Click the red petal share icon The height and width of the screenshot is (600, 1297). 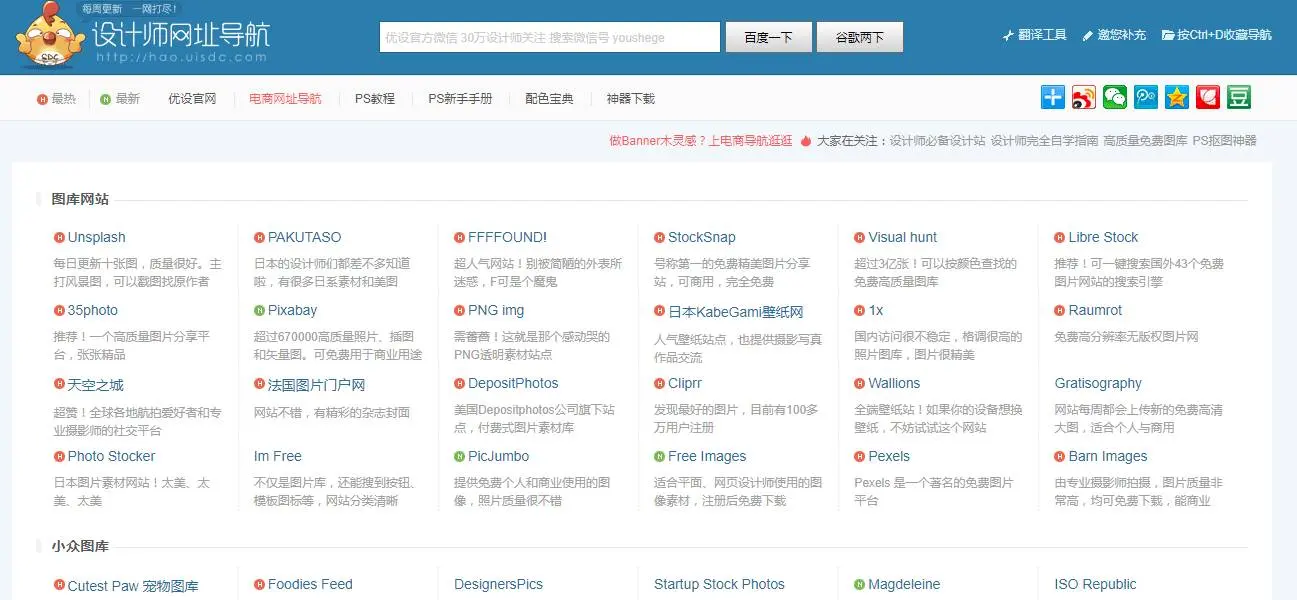(1208, 97)
